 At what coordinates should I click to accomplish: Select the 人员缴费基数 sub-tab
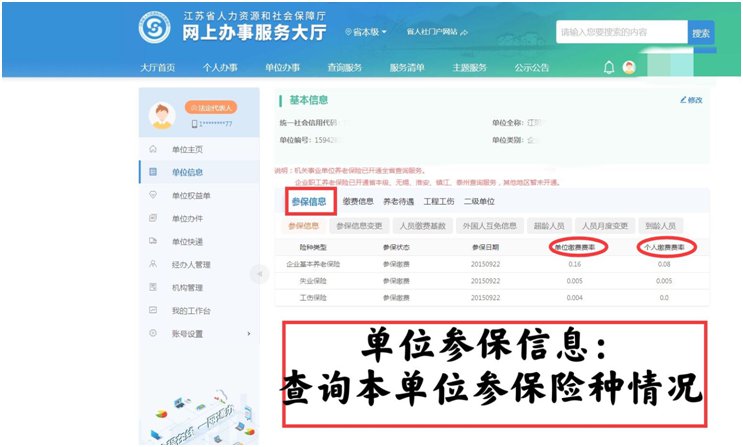(x=419, y=226)
